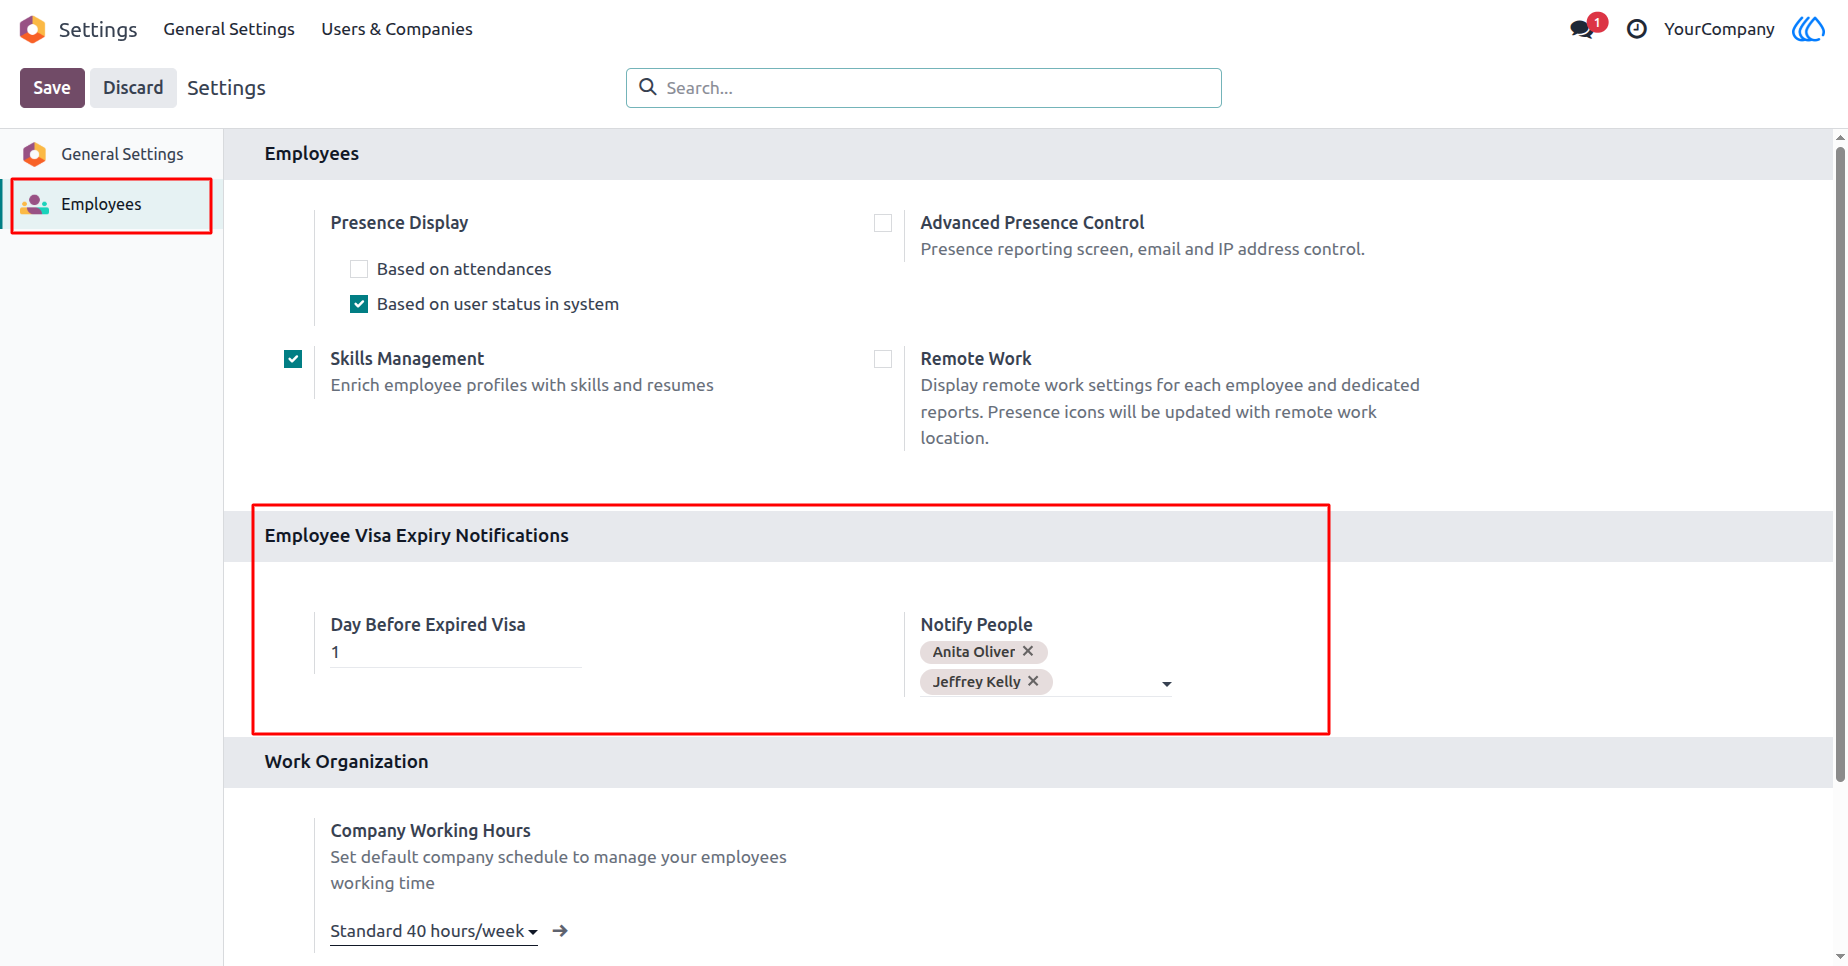Screen dimensions: 1848x966
Task: Open working hours external link arrow
Action: tap(561, 931)
